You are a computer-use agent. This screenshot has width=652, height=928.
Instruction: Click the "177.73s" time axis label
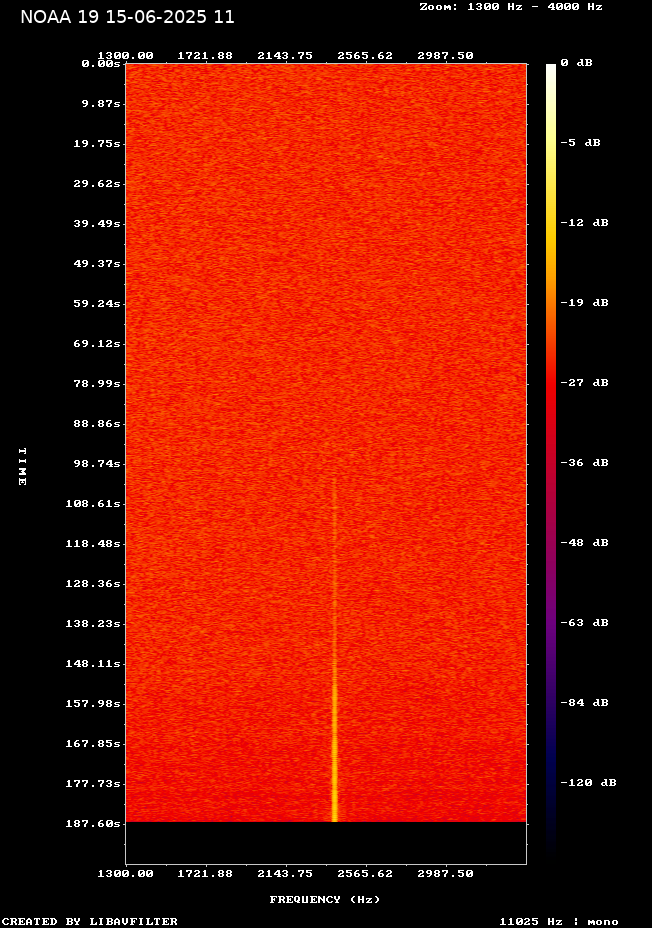[x=93, y=784]
